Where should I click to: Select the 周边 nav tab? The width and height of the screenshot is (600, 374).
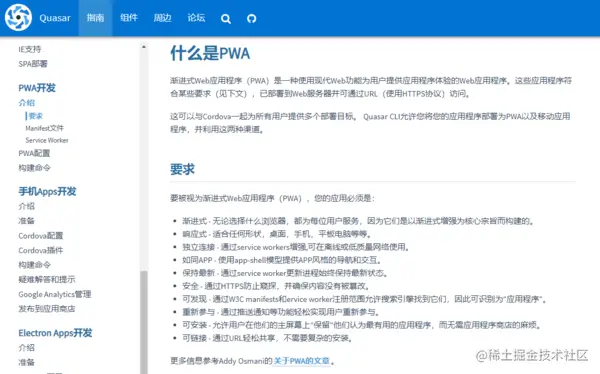[x=162, y=18]
